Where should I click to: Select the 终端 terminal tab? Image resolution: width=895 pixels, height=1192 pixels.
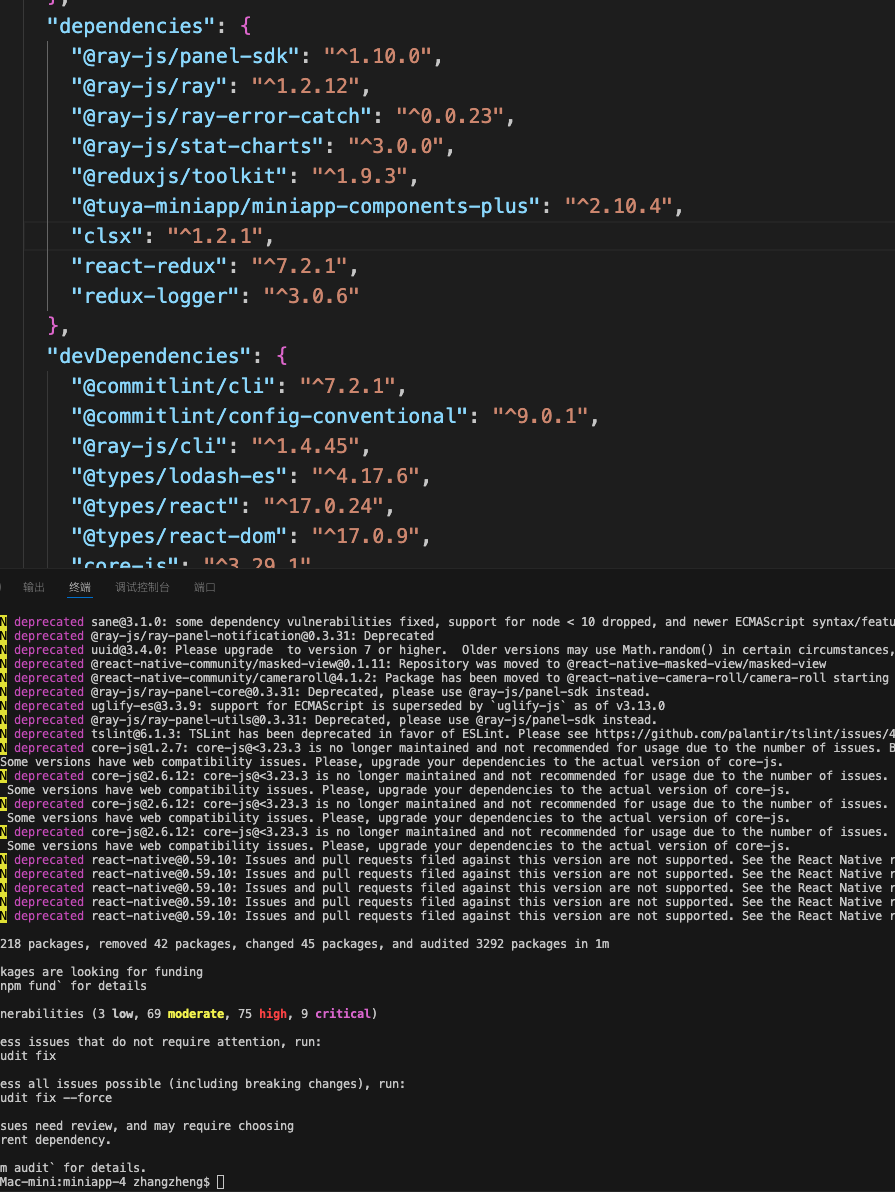[x=80, y=588]
